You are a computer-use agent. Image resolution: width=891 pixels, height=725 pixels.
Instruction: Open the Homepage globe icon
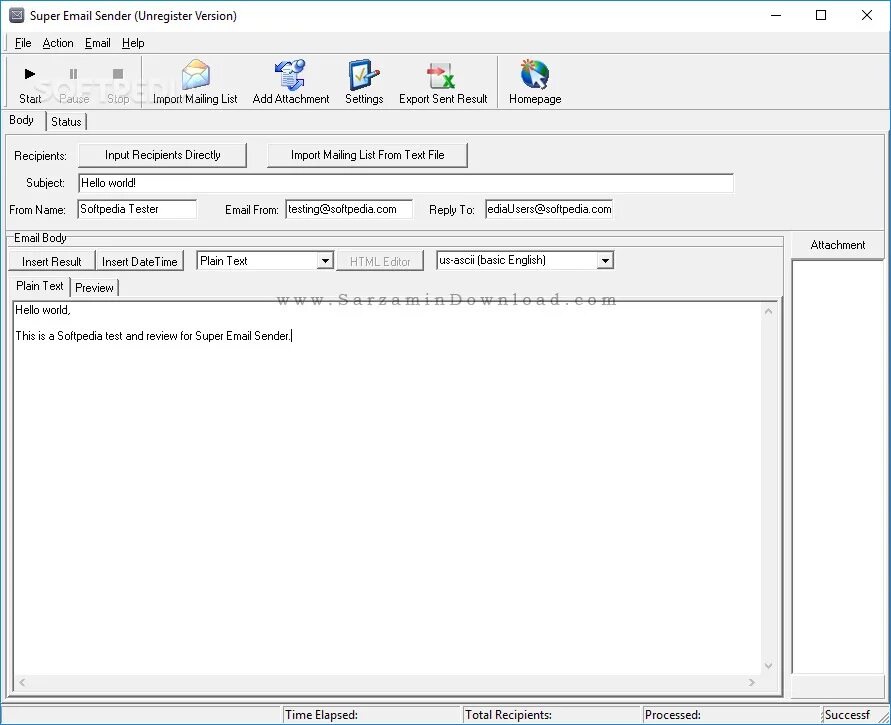click(534, 74)
